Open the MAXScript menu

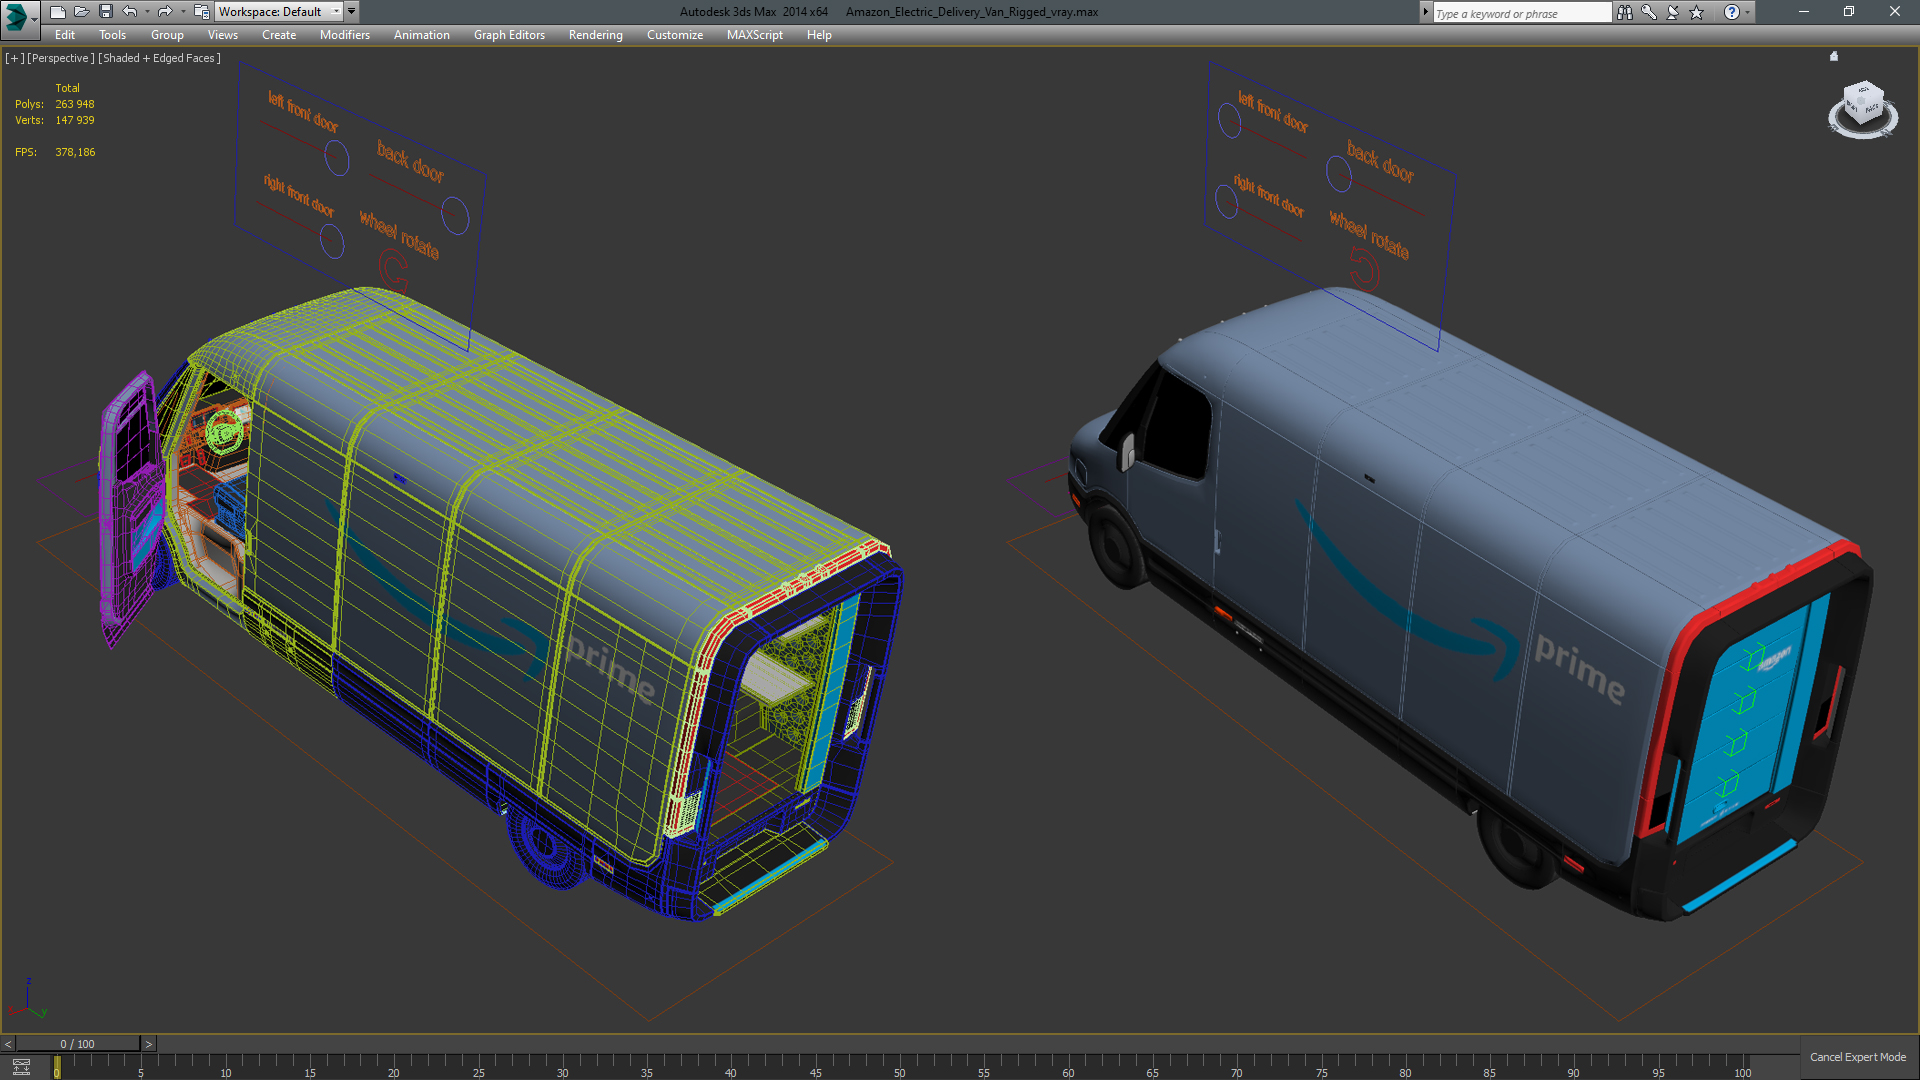pyautogui.click(x=755, y=35)
